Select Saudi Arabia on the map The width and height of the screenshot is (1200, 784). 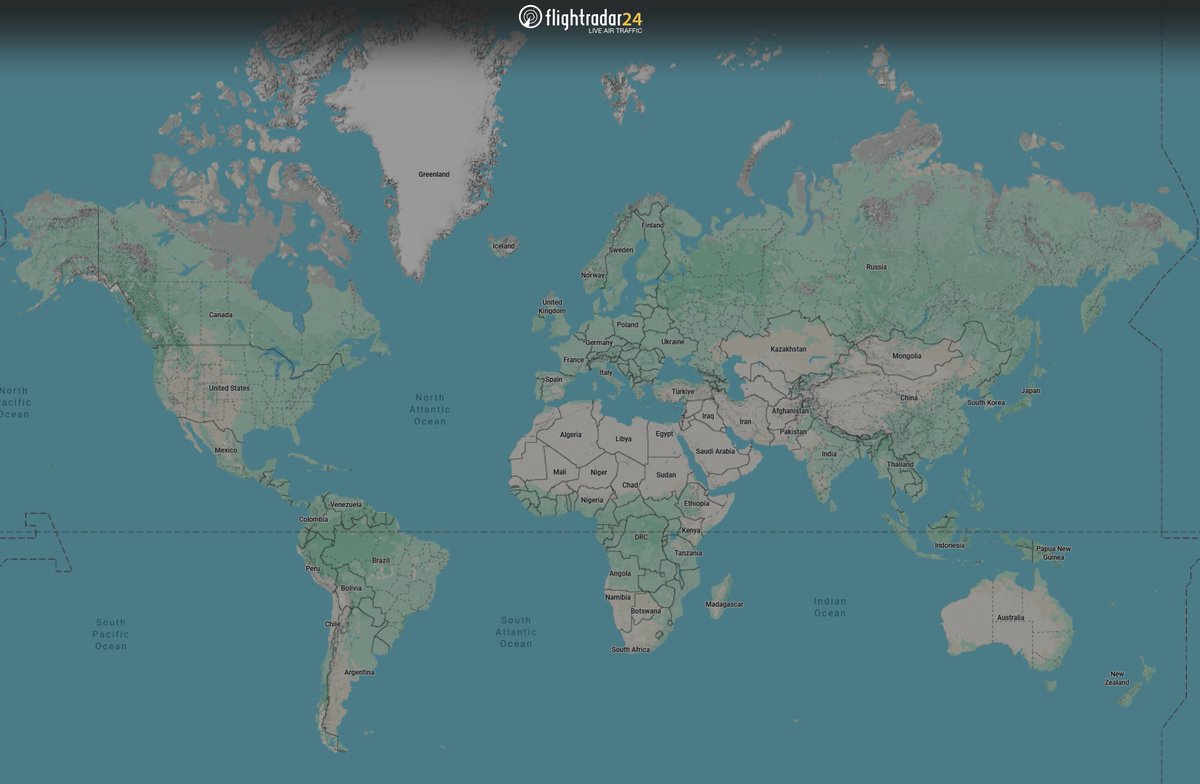tap(716, 450)
